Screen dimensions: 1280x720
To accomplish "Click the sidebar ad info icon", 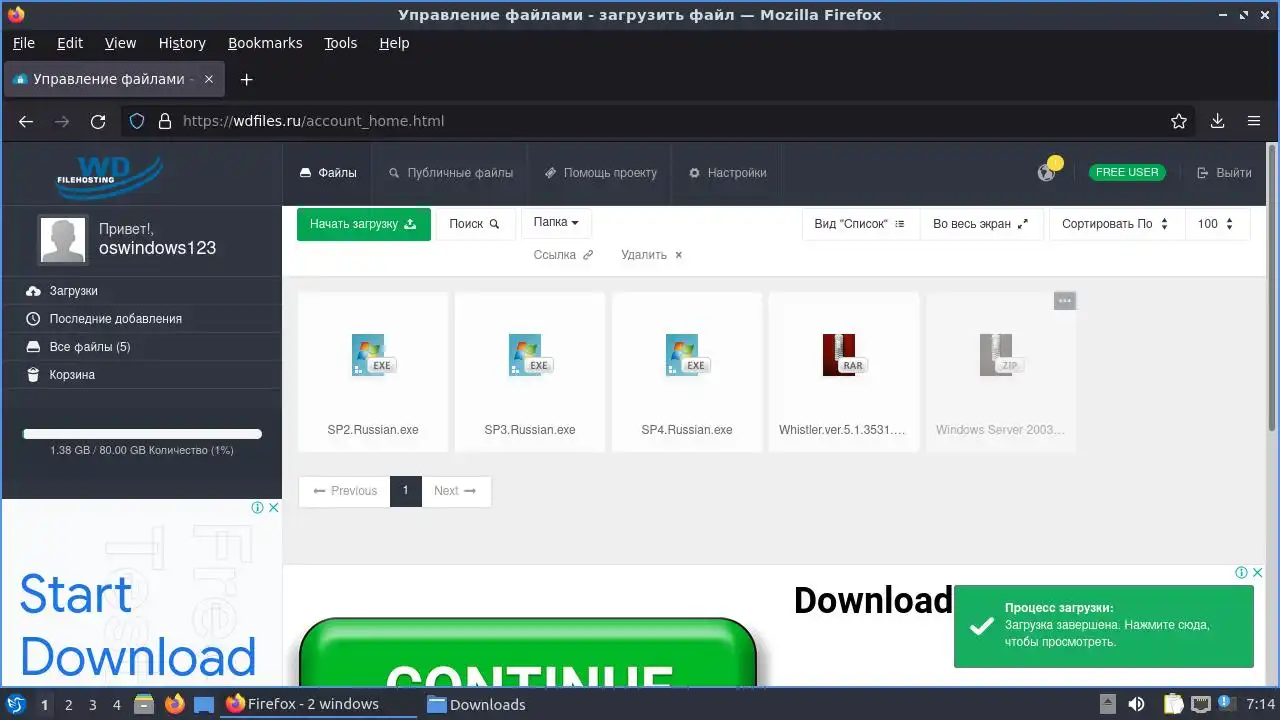I will click(258, 508).
